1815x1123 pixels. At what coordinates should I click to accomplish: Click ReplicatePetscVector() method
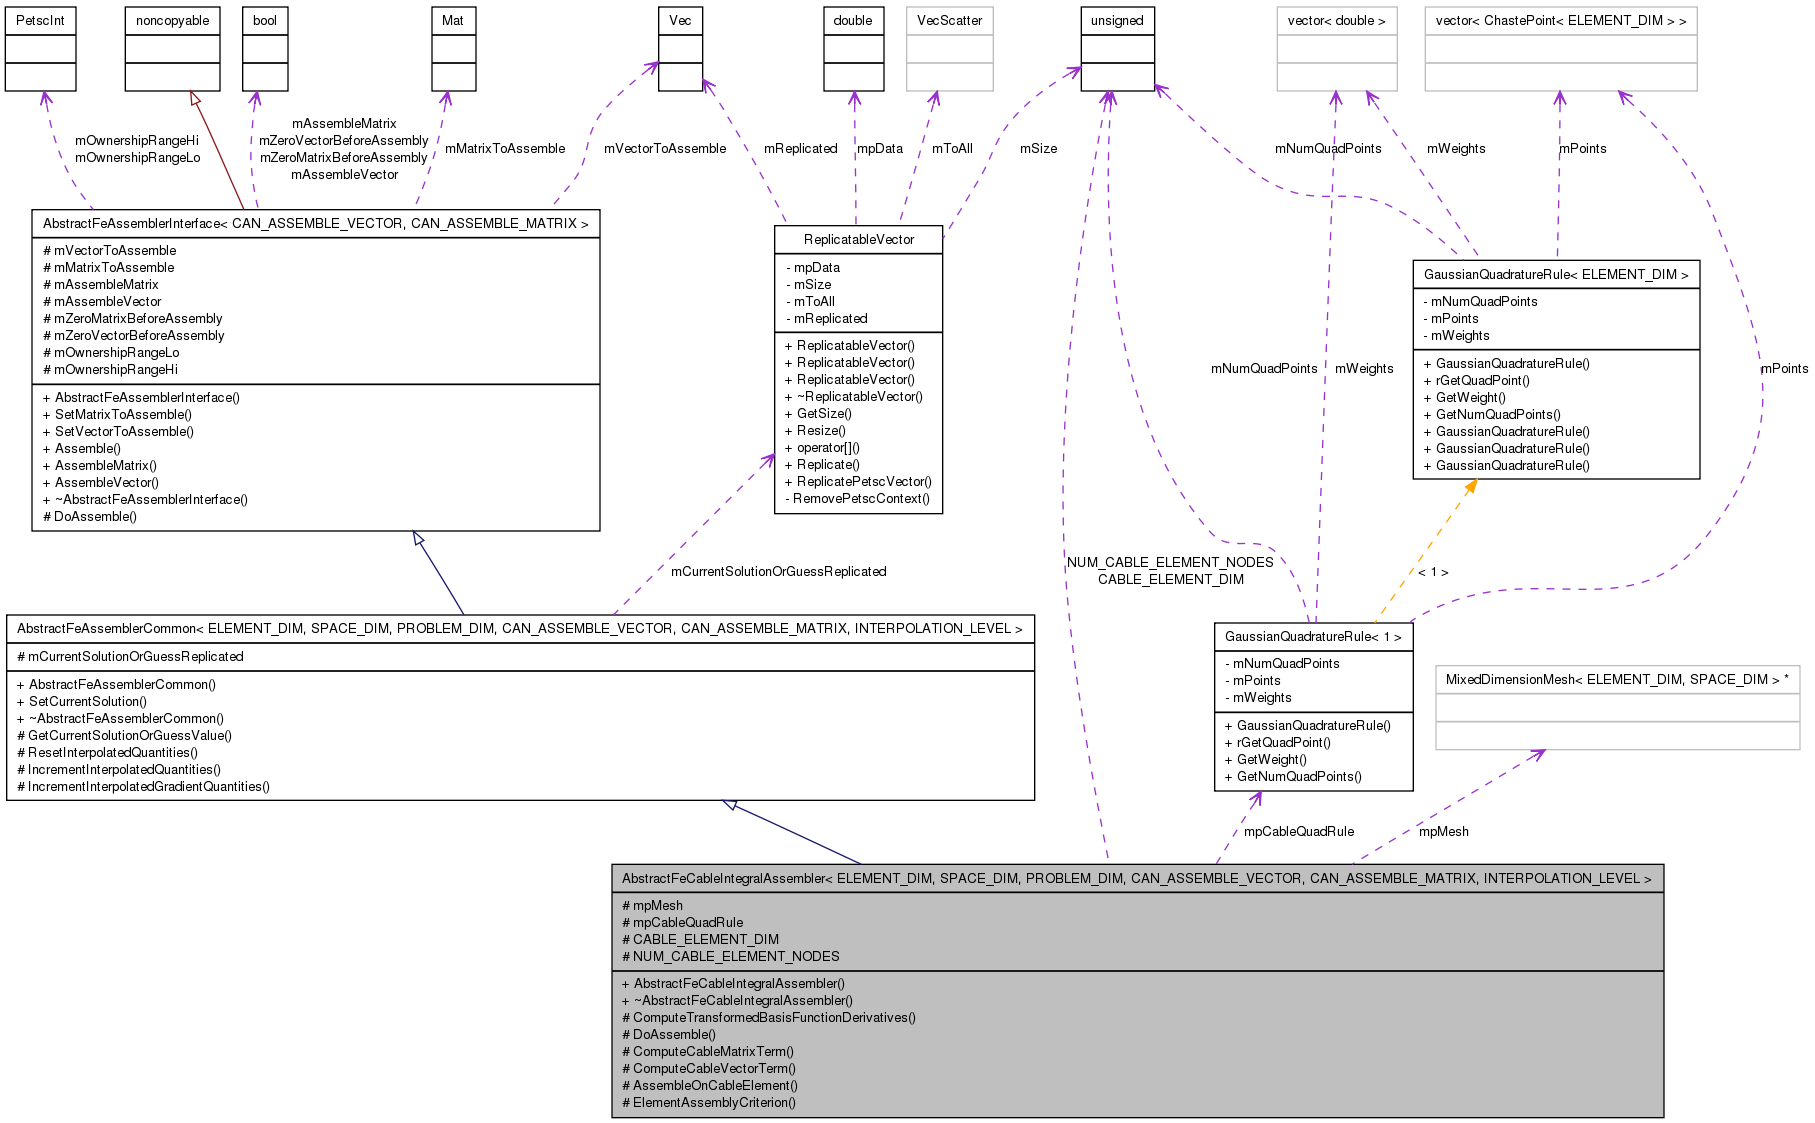(859, 482)
